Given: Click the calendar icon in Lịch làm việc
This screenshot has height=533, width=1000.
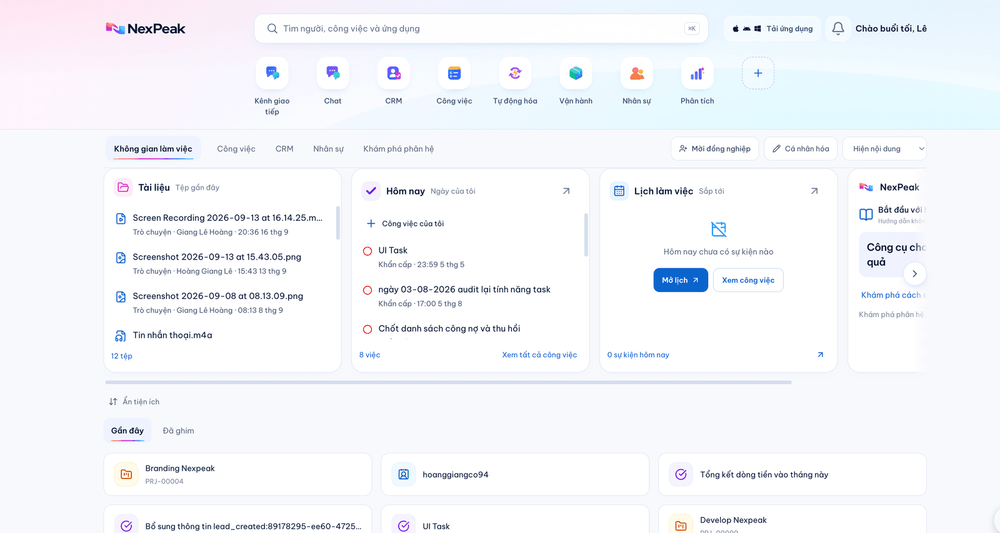Looking at the screenshot, I should [x=619, y=191].
